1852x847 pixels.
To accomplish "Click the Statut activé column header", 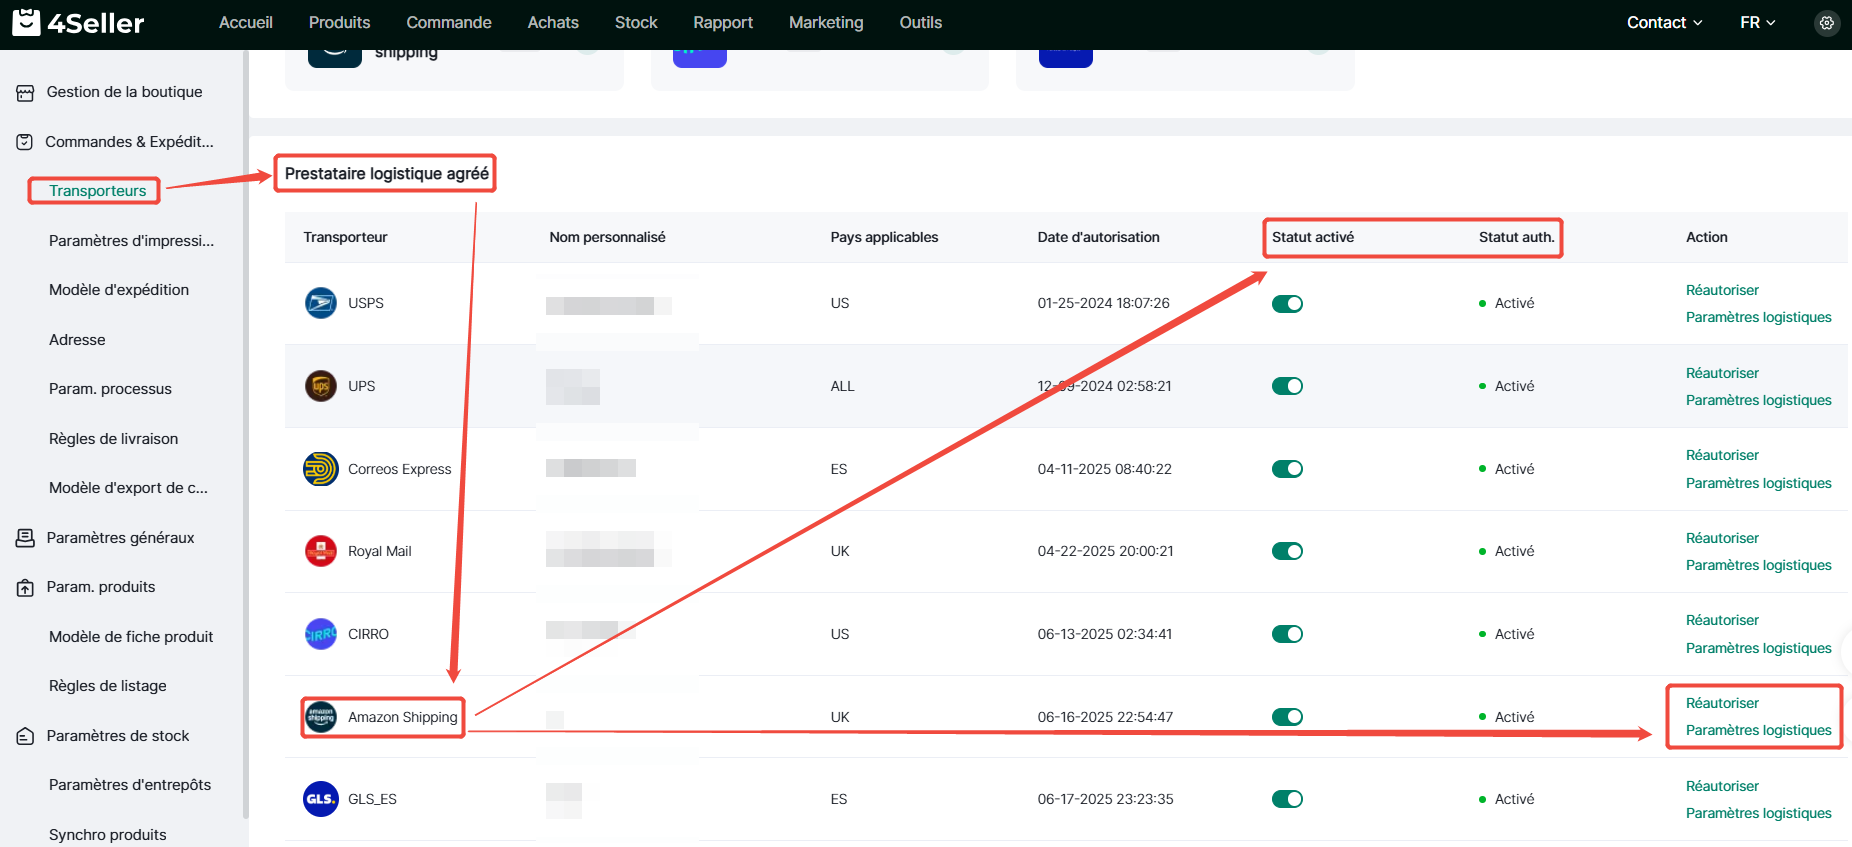I will tap(1312, 237).
